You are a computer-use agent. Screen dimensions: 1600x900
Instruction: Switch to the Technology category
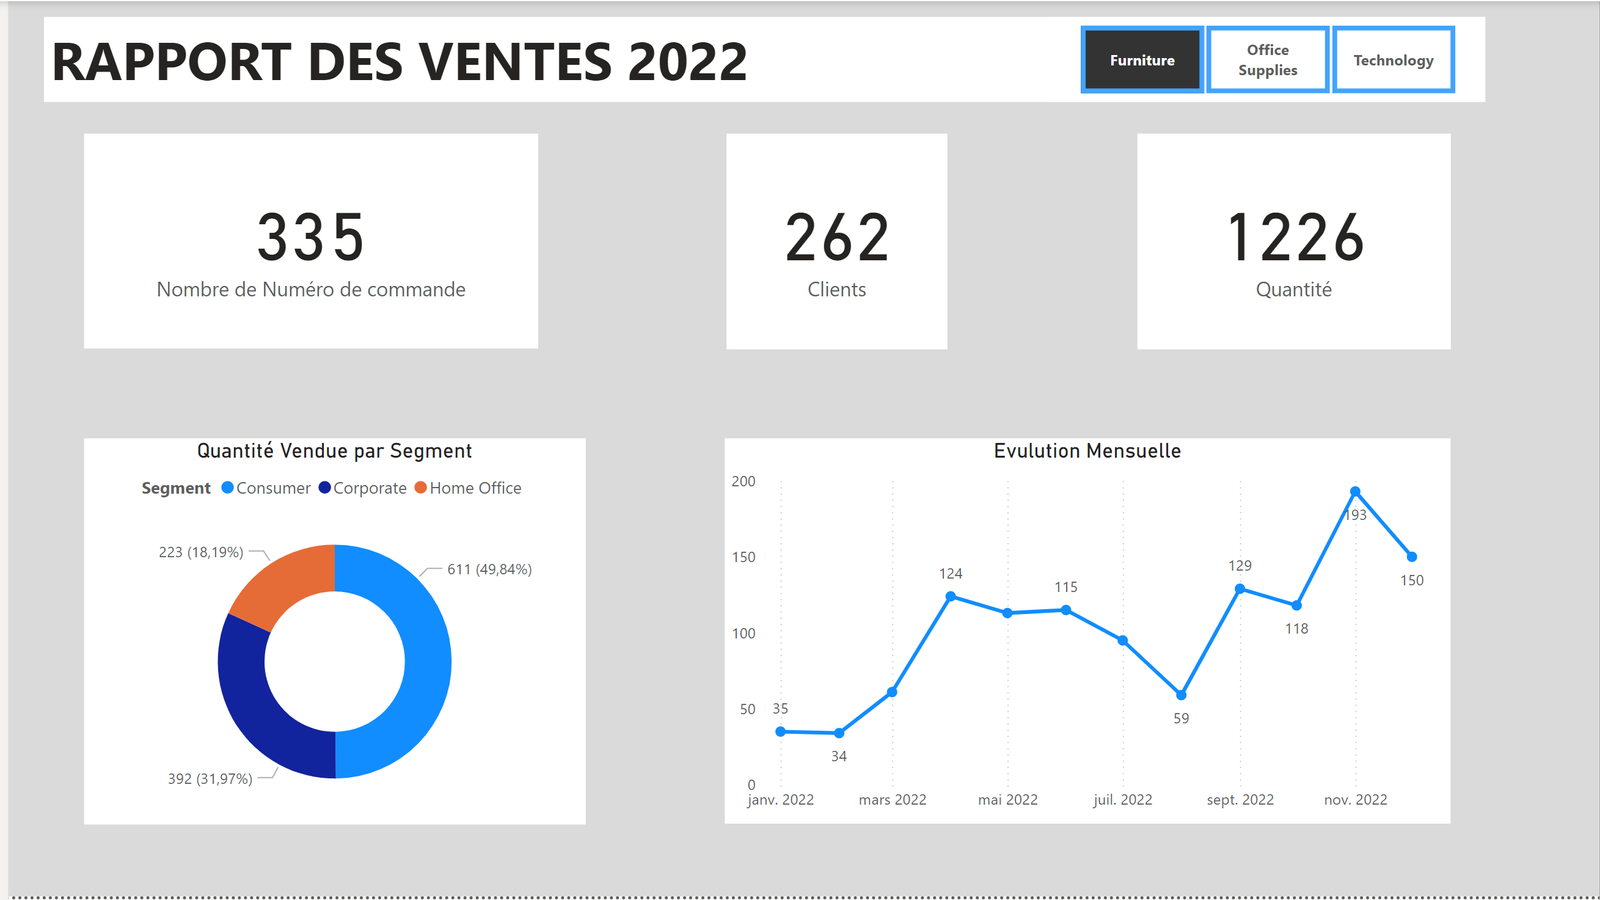point(1393,60)
